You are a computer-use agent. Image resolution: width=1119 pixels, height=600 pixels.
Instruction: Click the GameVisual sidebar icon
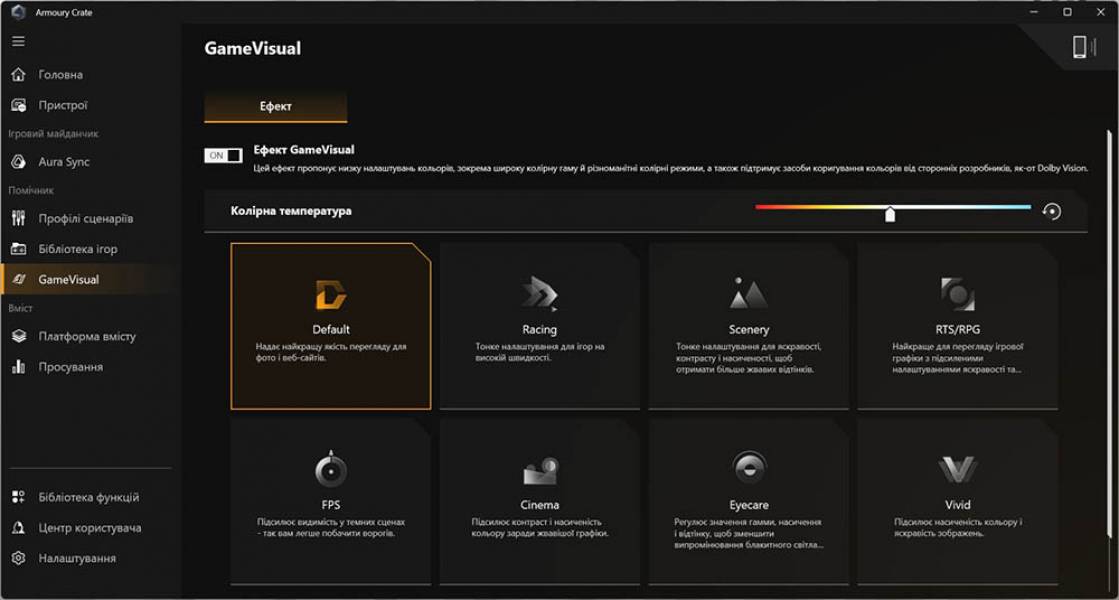(19, 280)
